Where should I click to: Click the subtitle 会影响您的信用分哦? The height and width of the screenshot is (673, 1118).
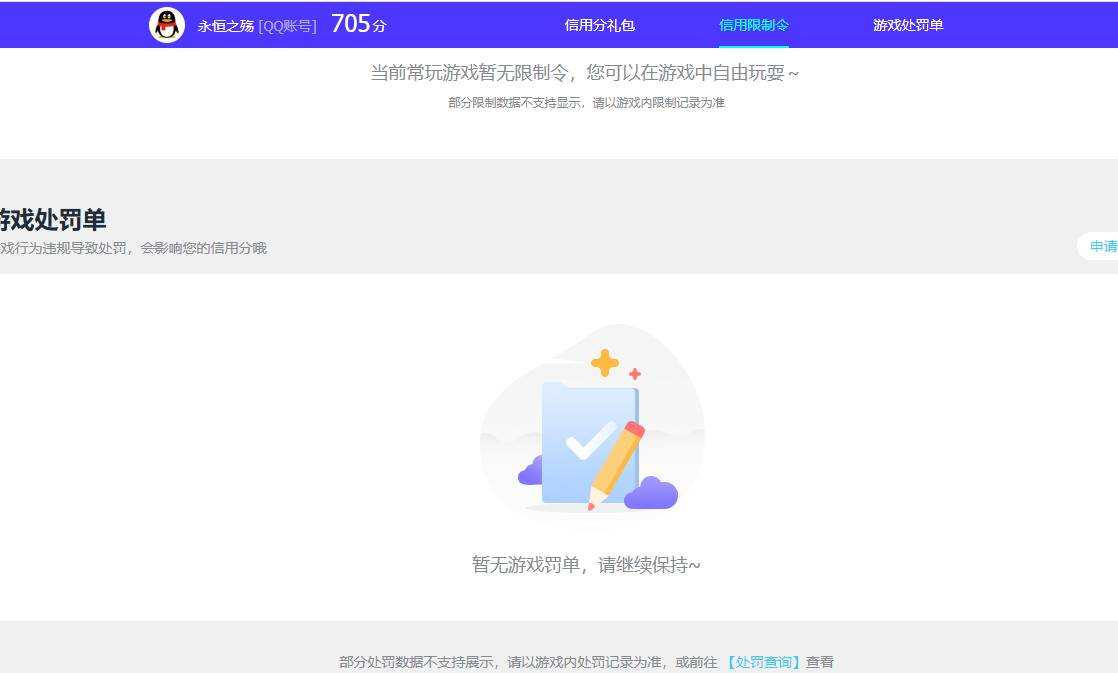coord(203,247)
